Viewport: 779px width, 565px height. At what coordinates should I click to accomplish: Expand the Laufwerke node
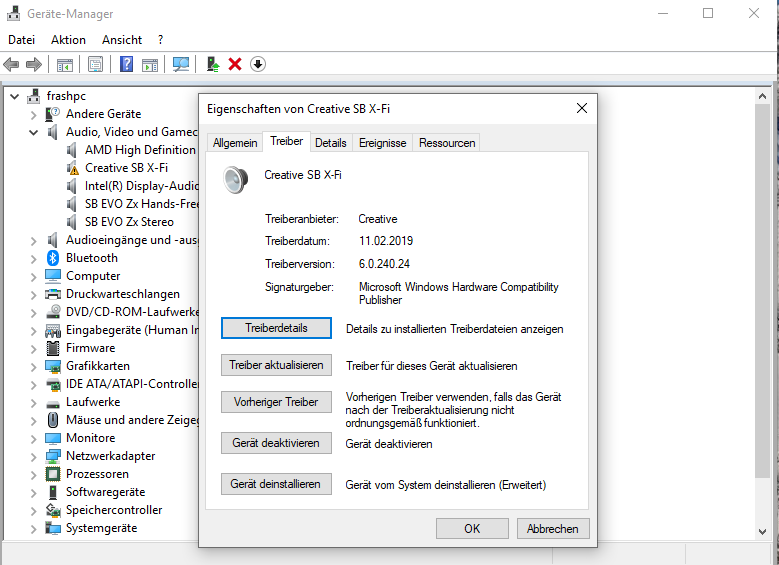pyautogui.click(x=33, y=403)
